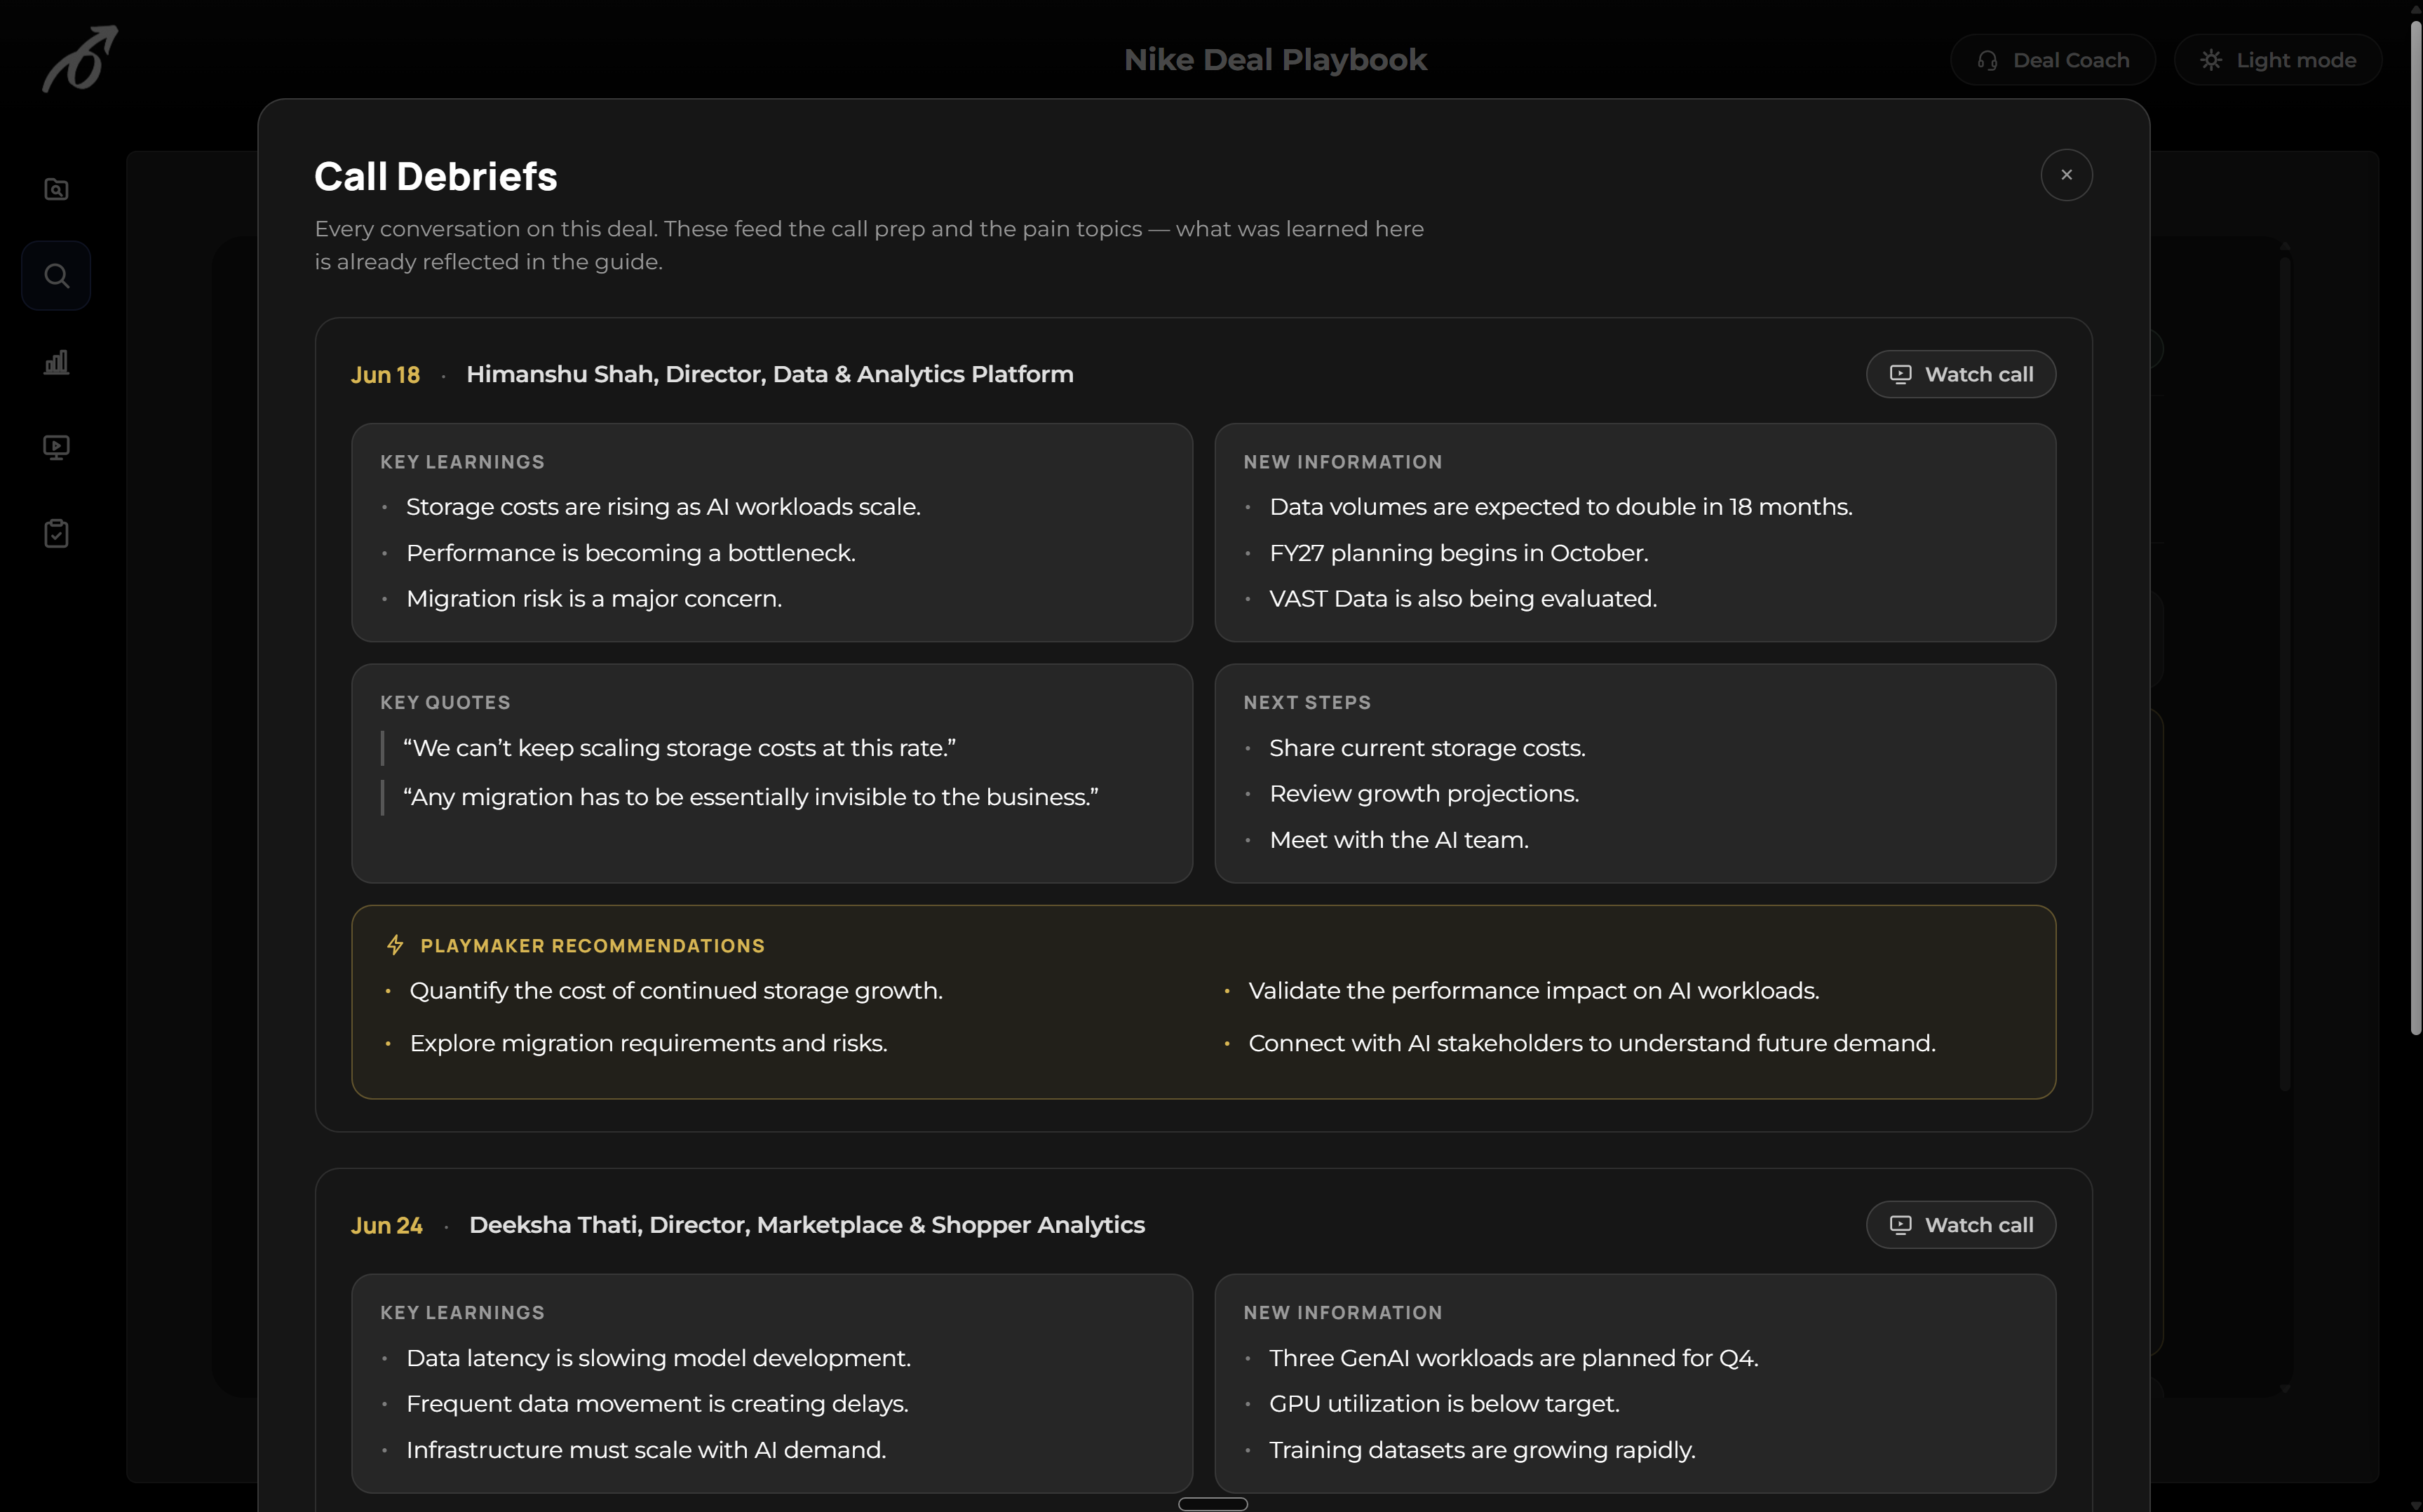Viewport: 2423px width, 1512px height.
Task: Click the NEXT STEPS section label
Action: click(1307, 703)
